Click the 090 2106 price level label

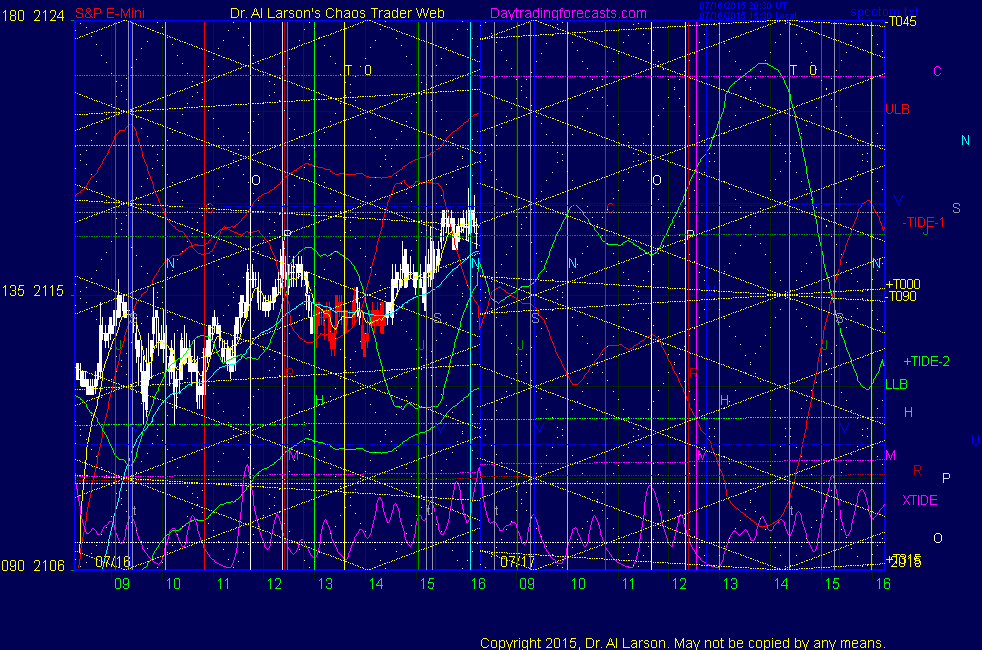coord(34,566)
